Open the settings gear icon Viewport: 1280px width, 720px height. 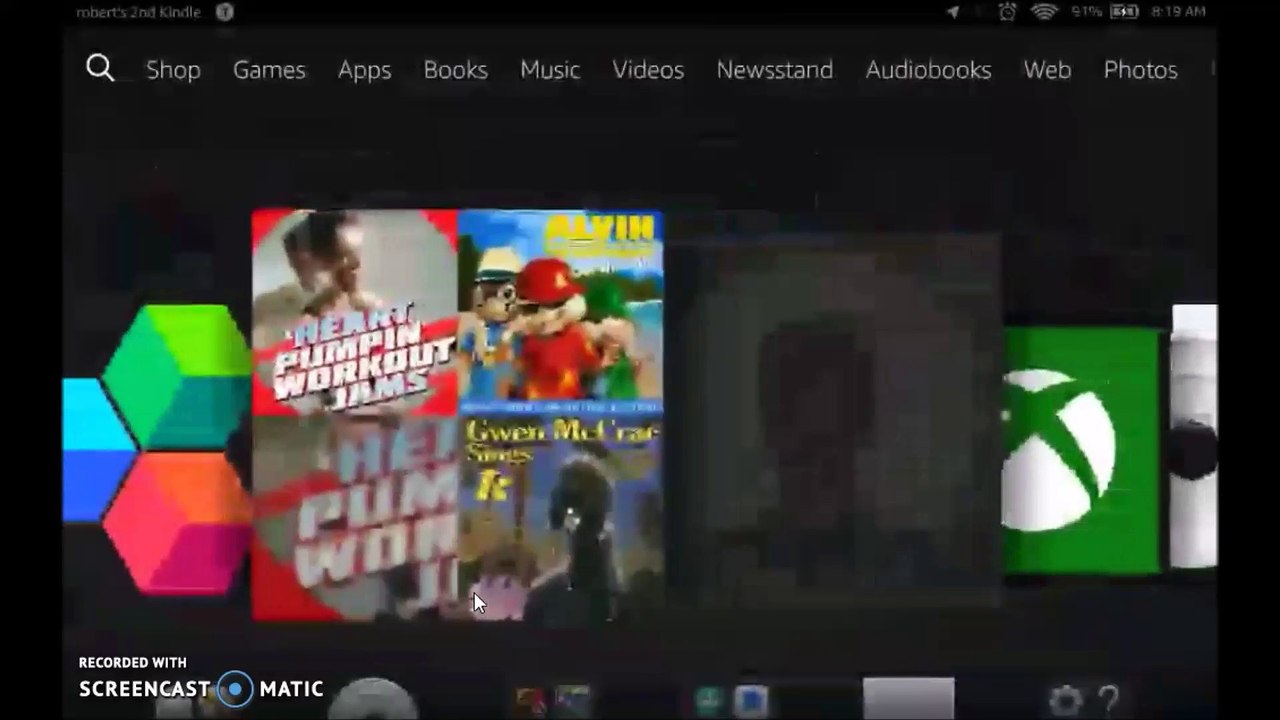(x=1065, y=699)
